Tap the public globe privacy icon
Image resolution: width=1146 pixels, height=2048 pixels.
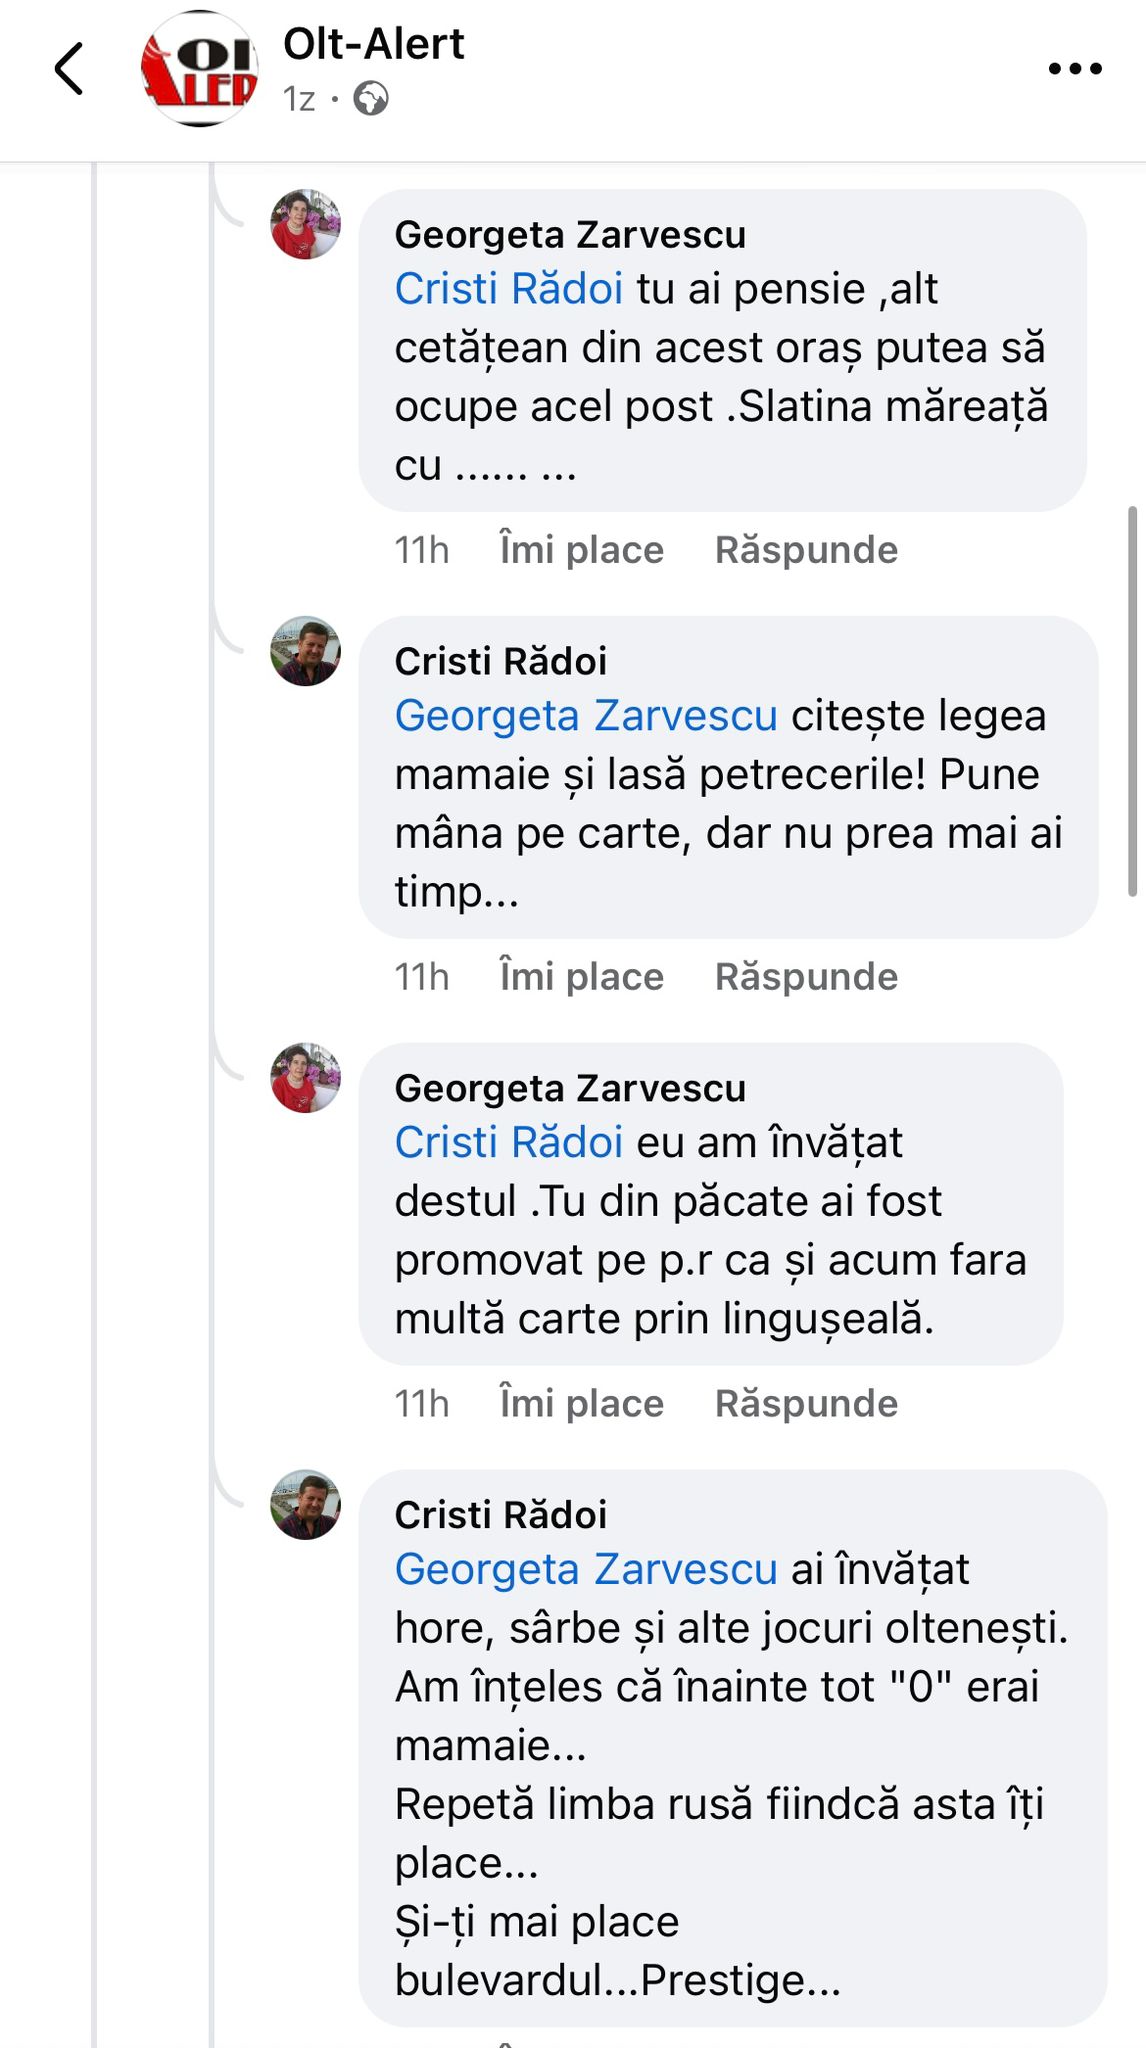pyautogui.click(x=371, y=99)
